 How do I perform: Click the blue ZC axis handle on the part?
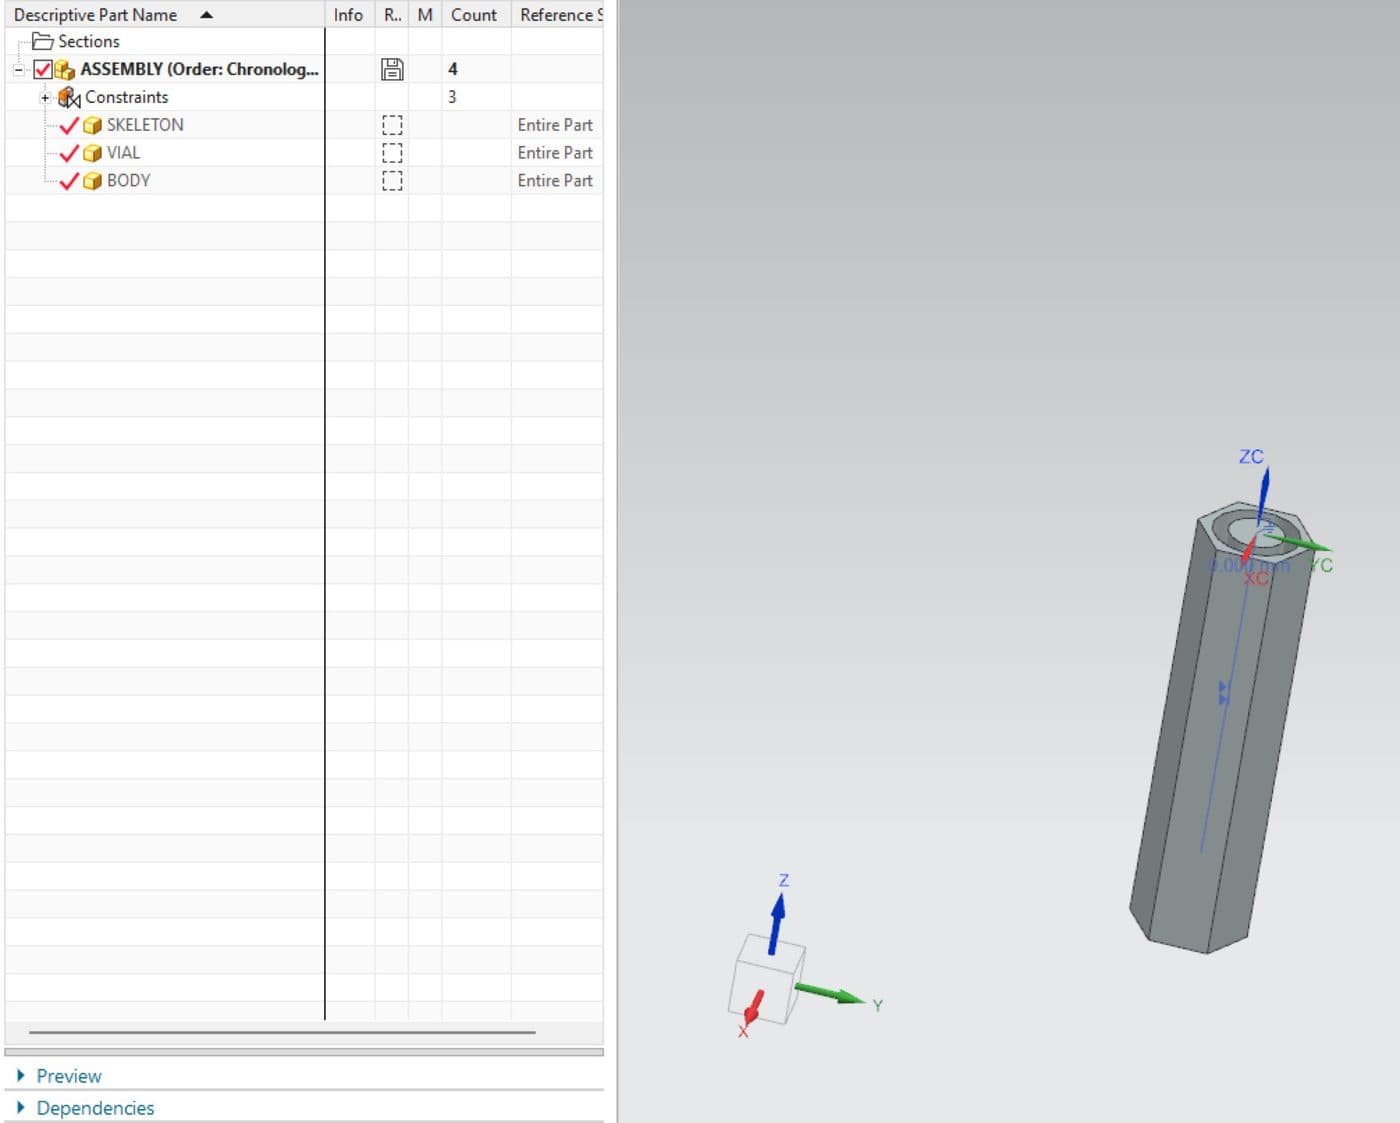1263,495
